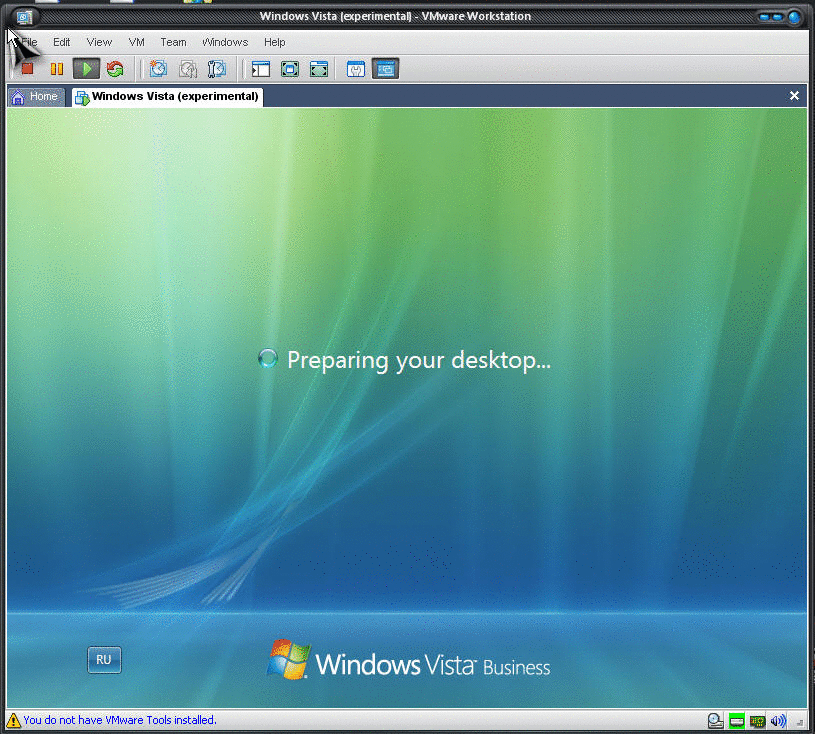The height and width of the screenshot is (734, 815).
Task: Close the current VM tab with X
Action: click(x=794, y=96)
